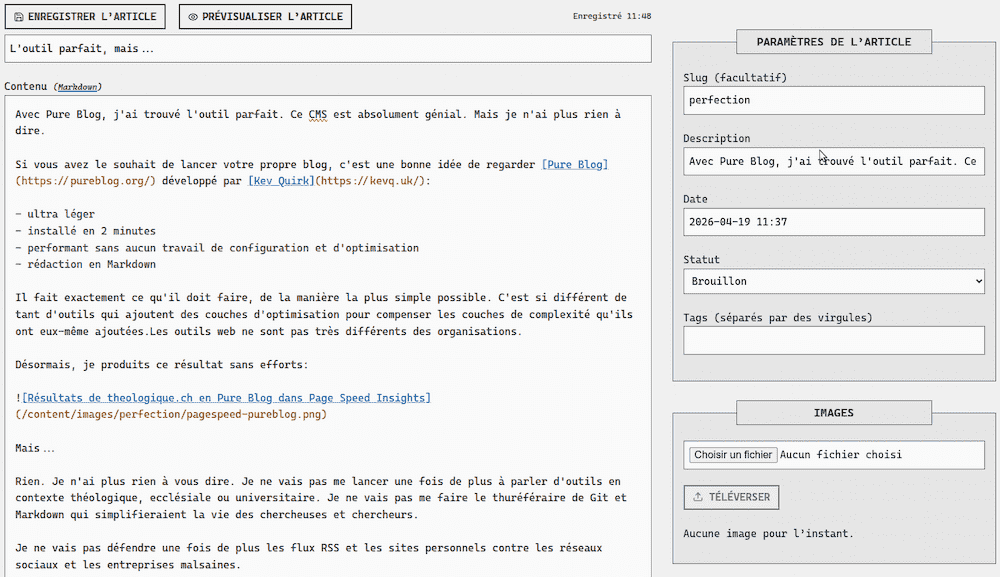This screenshot has height=577, width=1000.
Task: Follow the Pure Blog link in the text
Action: 575,164
